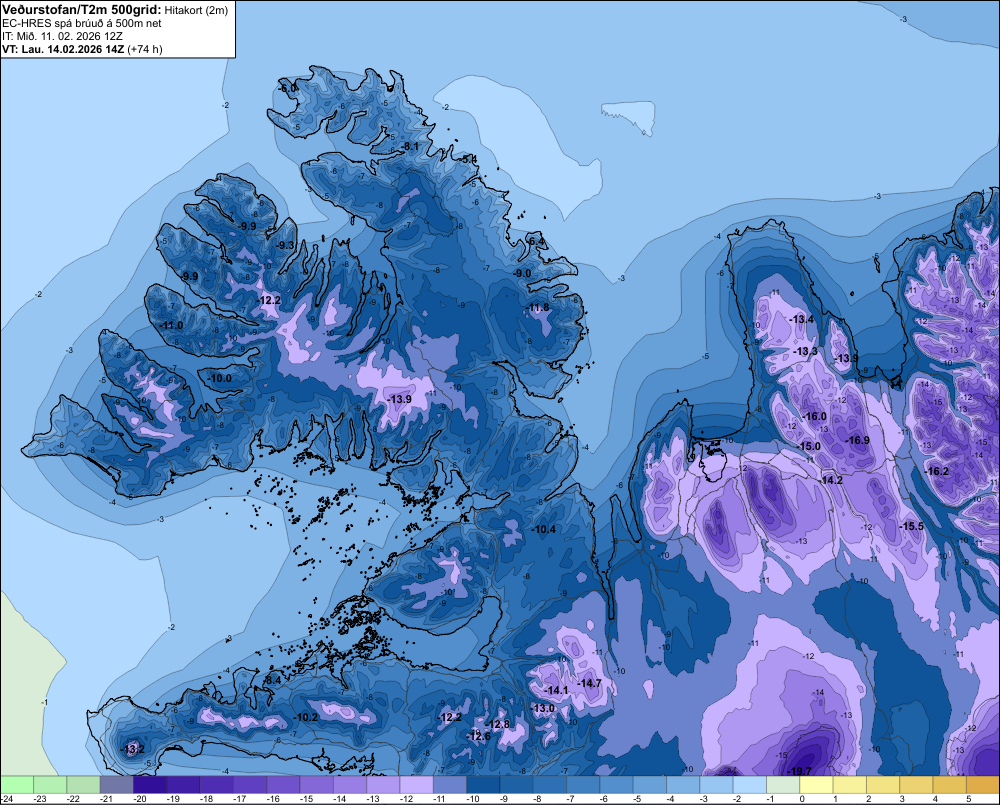
Task: Click the -15.0 temperature label
Action: (x=809, y=446)
